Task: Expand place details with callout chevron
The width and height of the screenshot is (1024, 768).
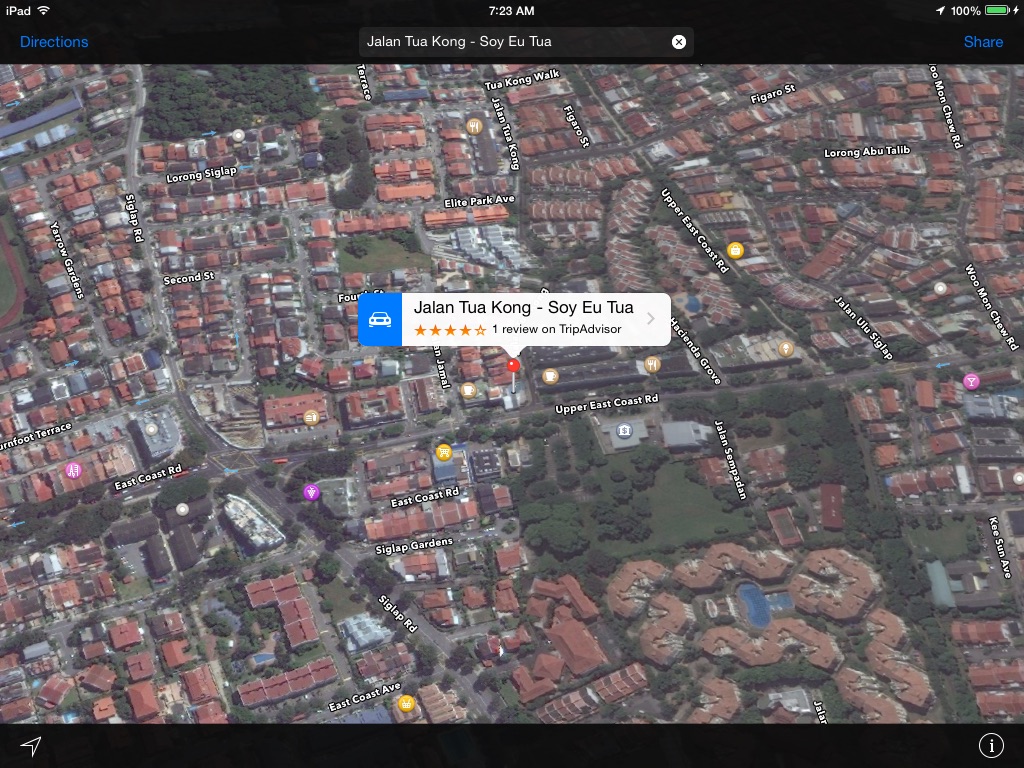Action: pos(651,319)
